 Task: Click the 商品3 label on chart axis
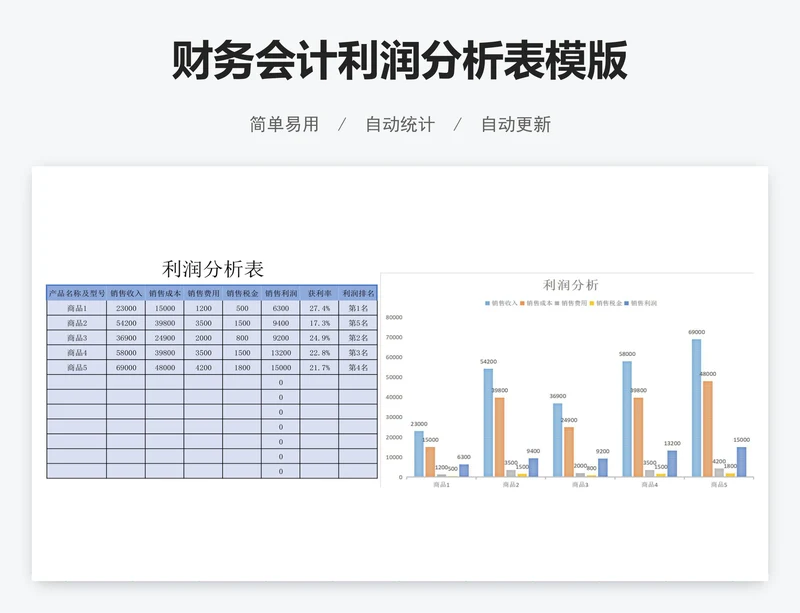point(580,484)
